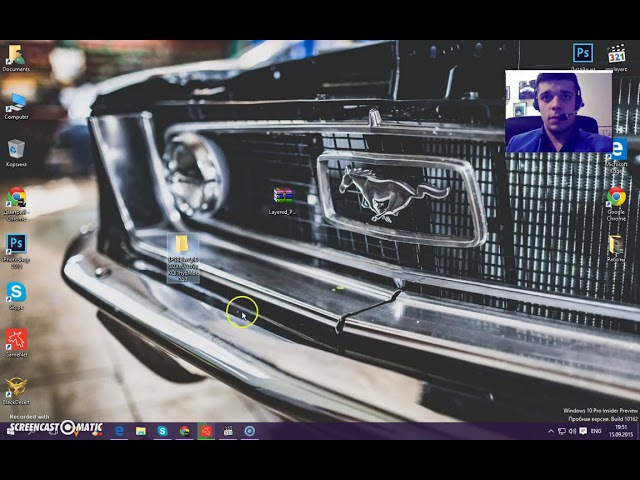The image size is (640, 480).
Task: Select the Корзина recycle bin icon
Action: click(16, 153)
